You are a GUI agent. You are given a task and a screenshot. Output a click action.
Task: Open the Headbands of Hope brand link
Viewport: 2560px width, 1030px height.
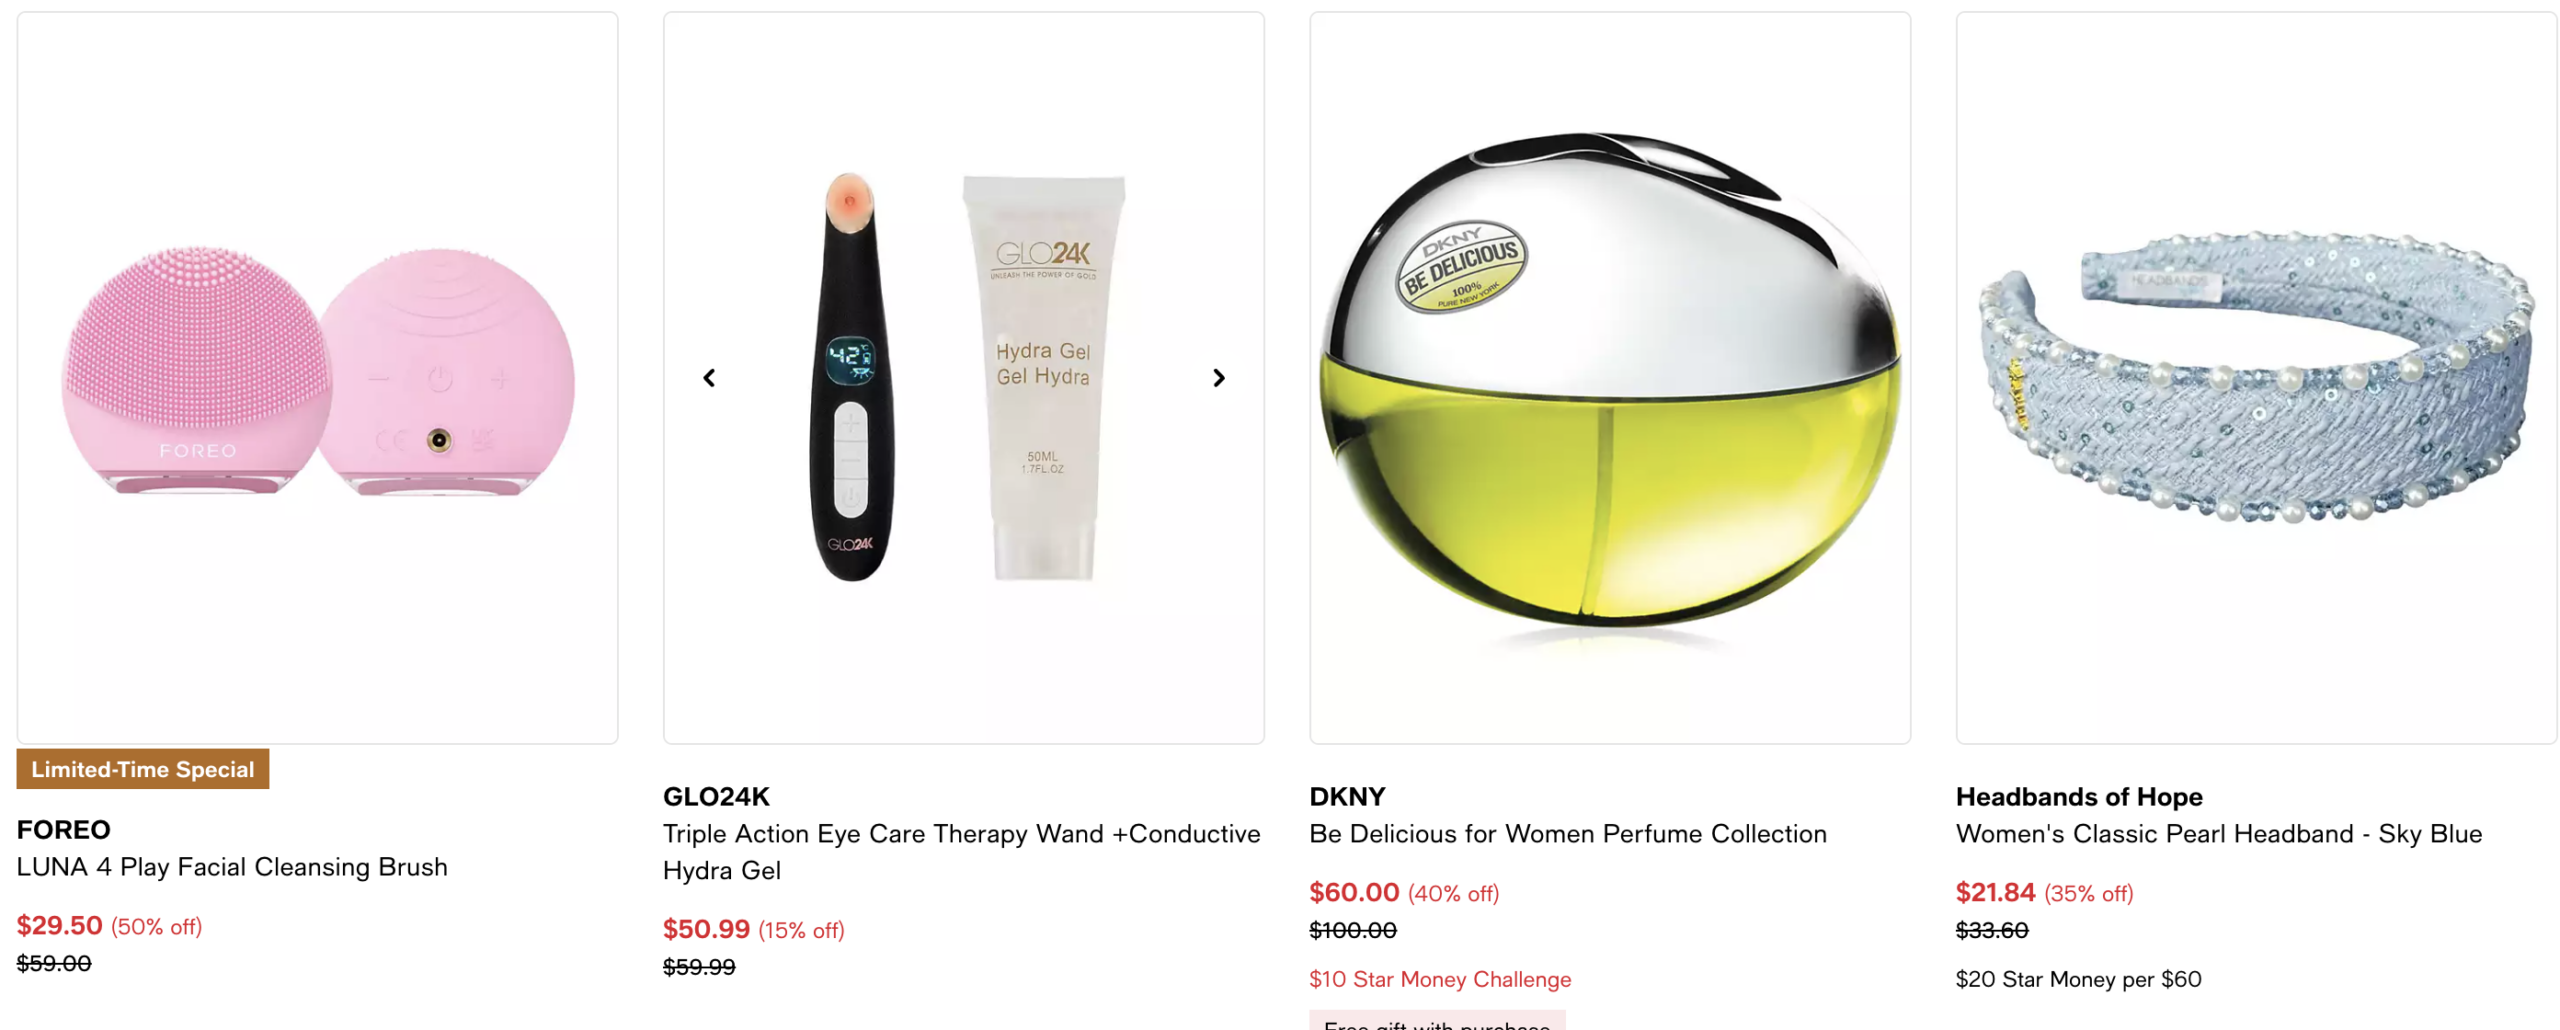click(2078, 796)
